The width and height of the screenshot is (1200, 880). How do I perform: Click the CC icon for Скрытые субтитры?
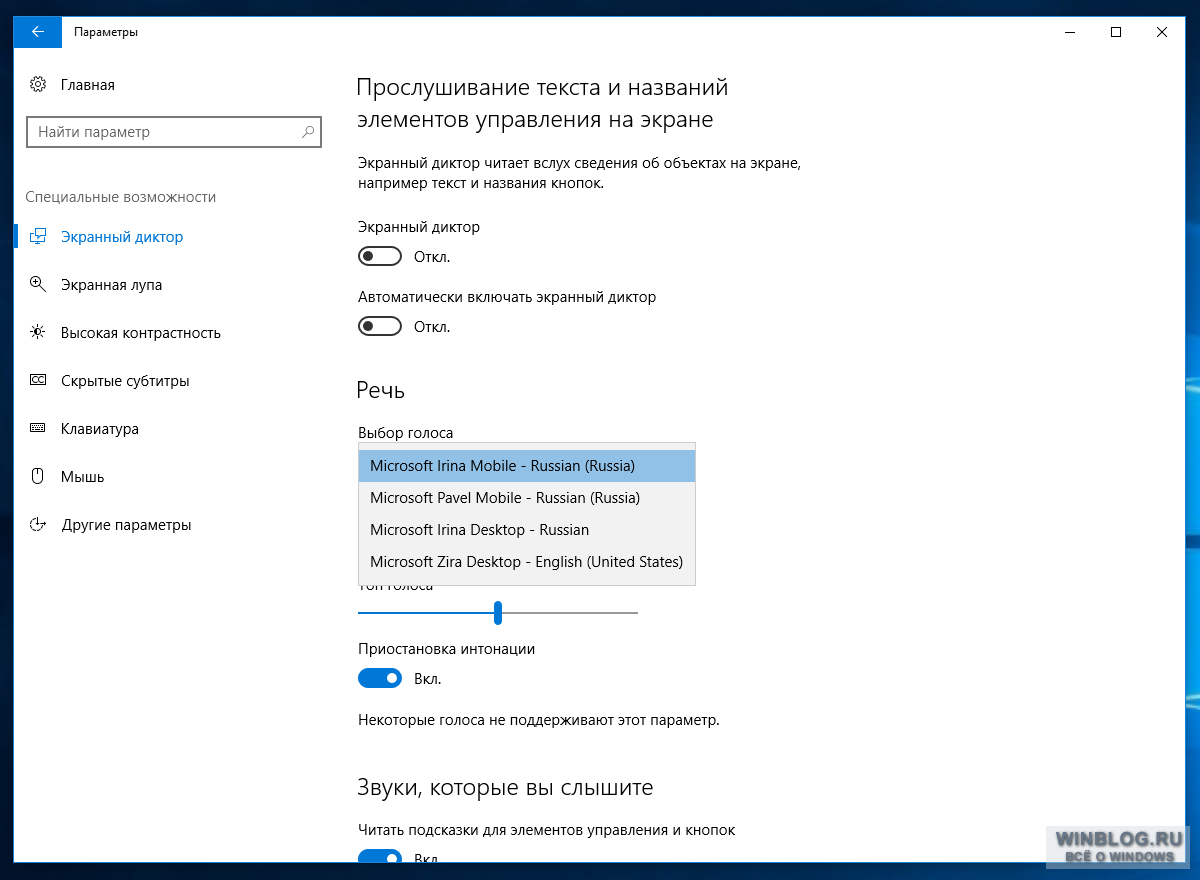[38, 381]
